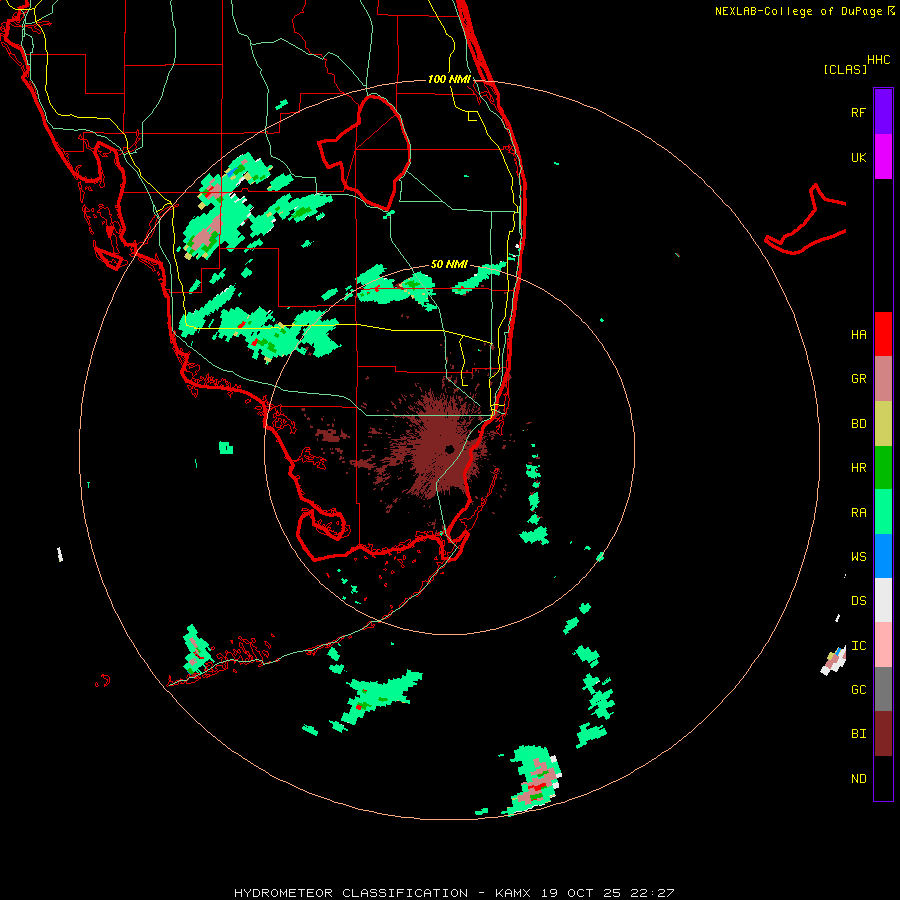Click the ND legend label

[858, 779]
